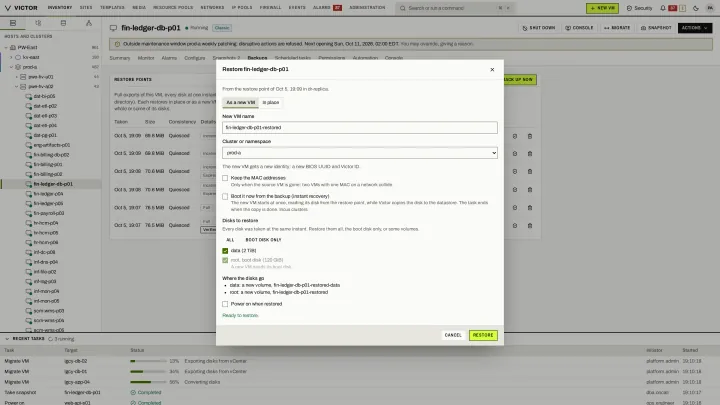Open the PA user avatar menu
The width and height of the screenshot is (720, 405).
coord(710,8)
